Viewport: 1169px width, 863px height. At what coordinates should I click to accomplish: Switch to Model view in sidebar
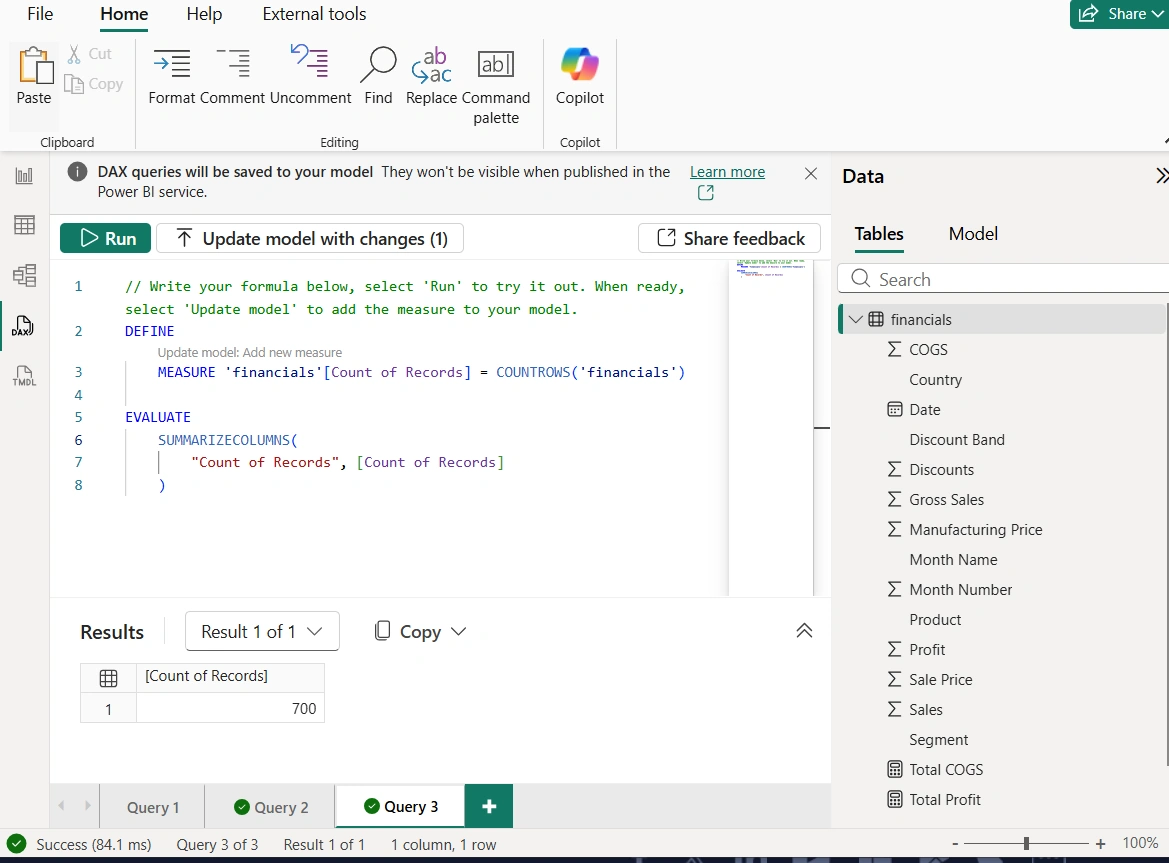pos(24,275)
